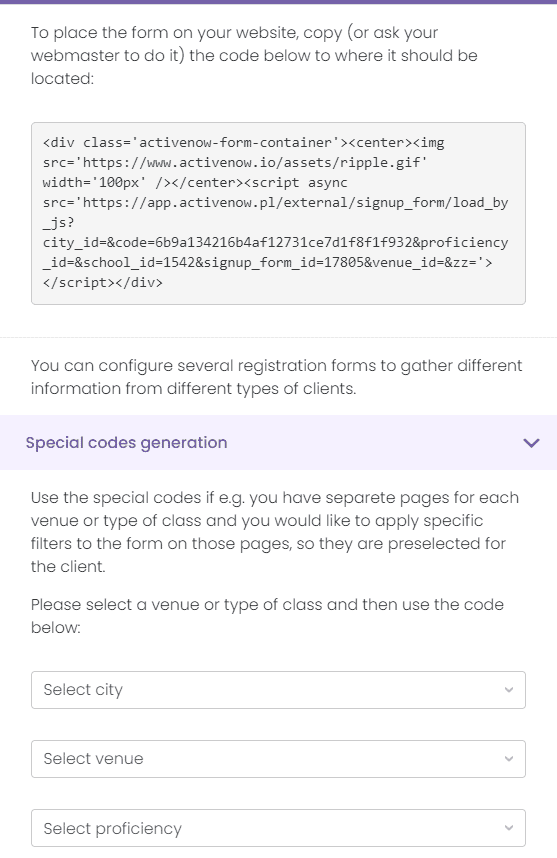The height and width of the screenshot is (858, 557).
Task: Click the Special codes generation heading
Action: click(126, 443)
